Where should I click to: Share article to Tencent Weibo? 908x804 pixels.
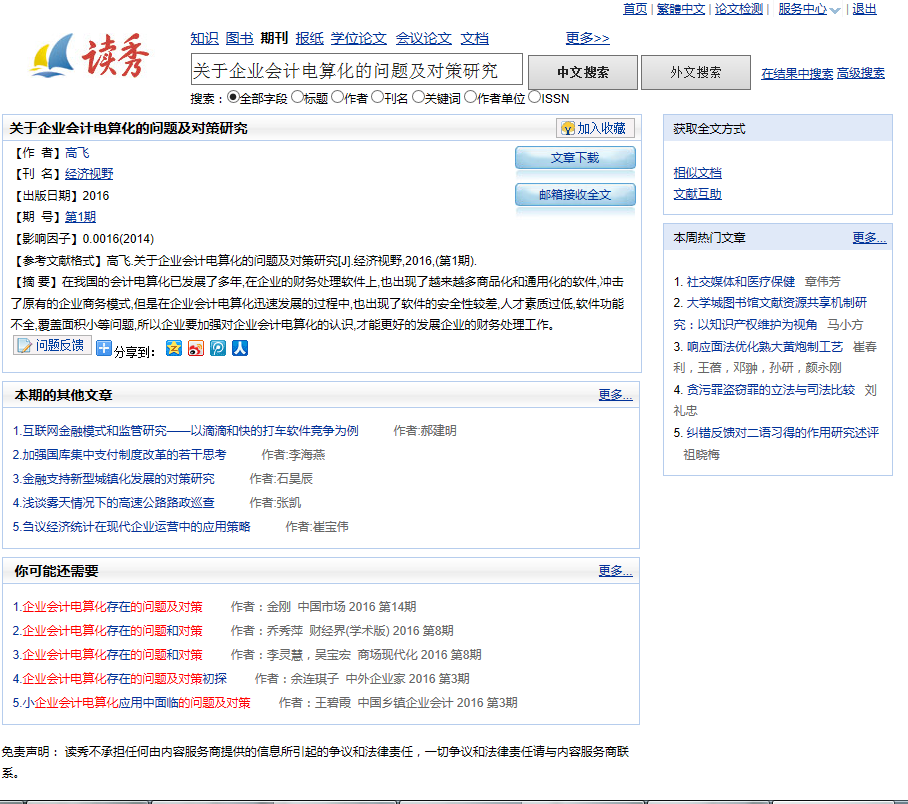tap(218, 348)
